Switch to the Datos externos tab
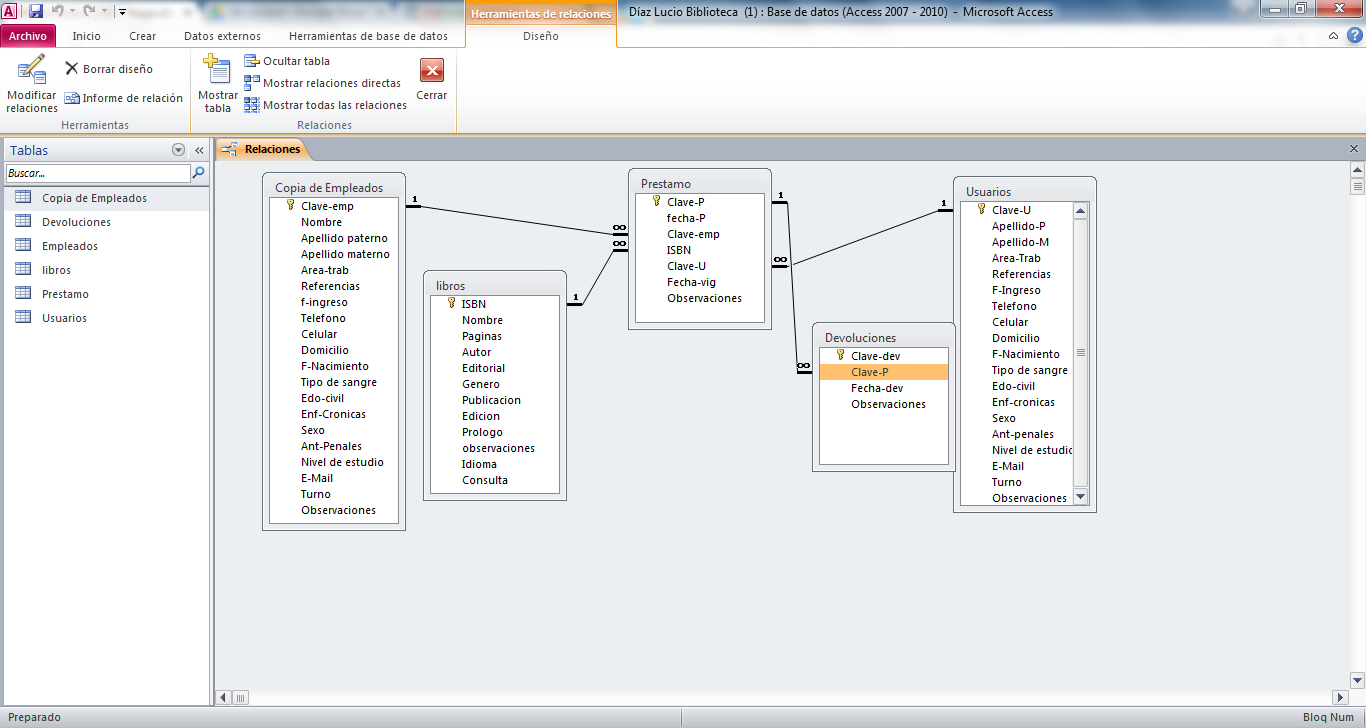The width and height of the screenshot is (1366, 728). pyautogui.click(x=222, y=36)
